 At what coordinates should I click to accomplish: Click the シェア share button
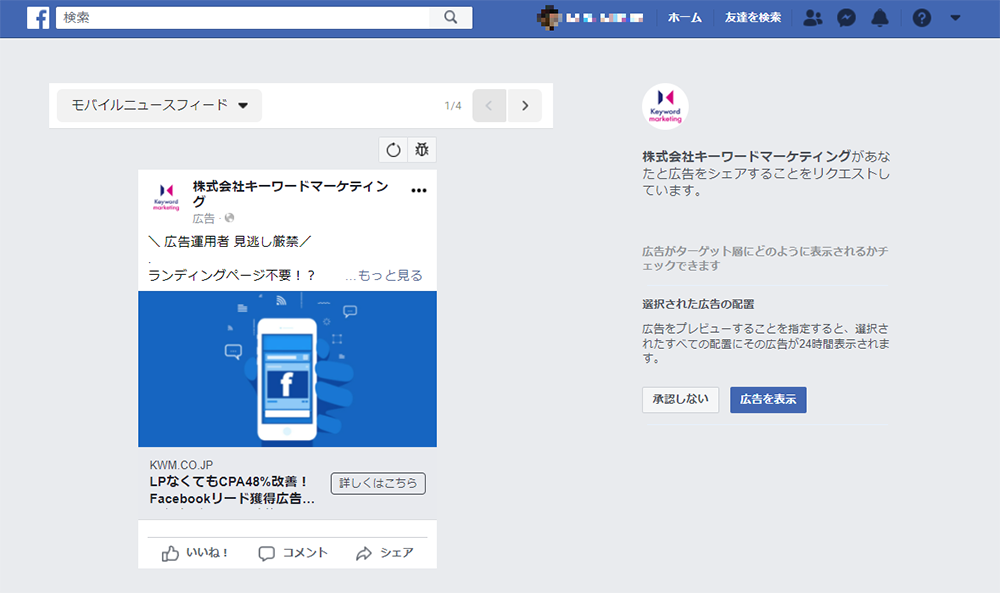pyautogui.click(x=385, y=553)
